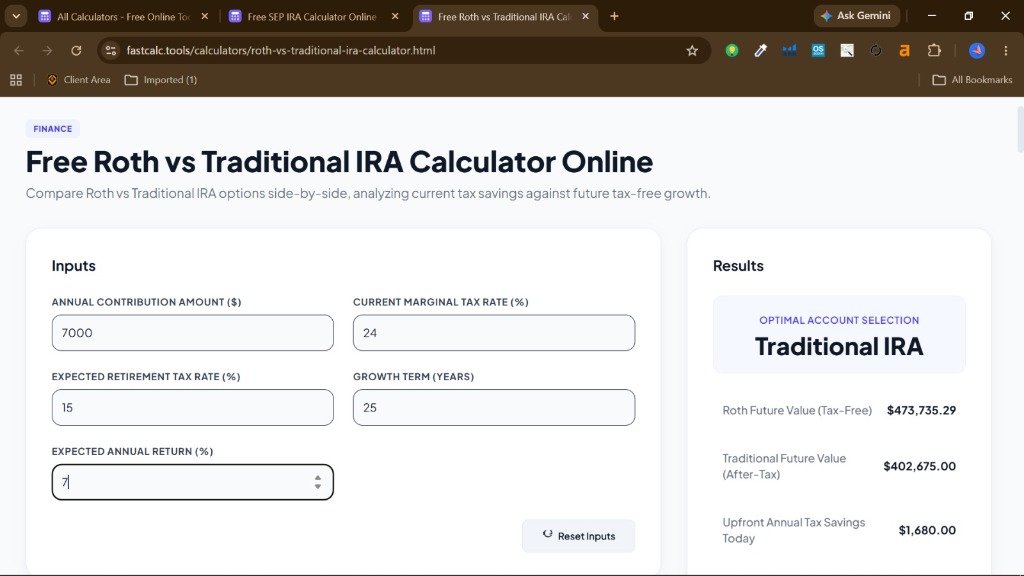Open the Chrome three-dot menu
The width and height of the screenshot is (1024, 576).
[1006, 50]
